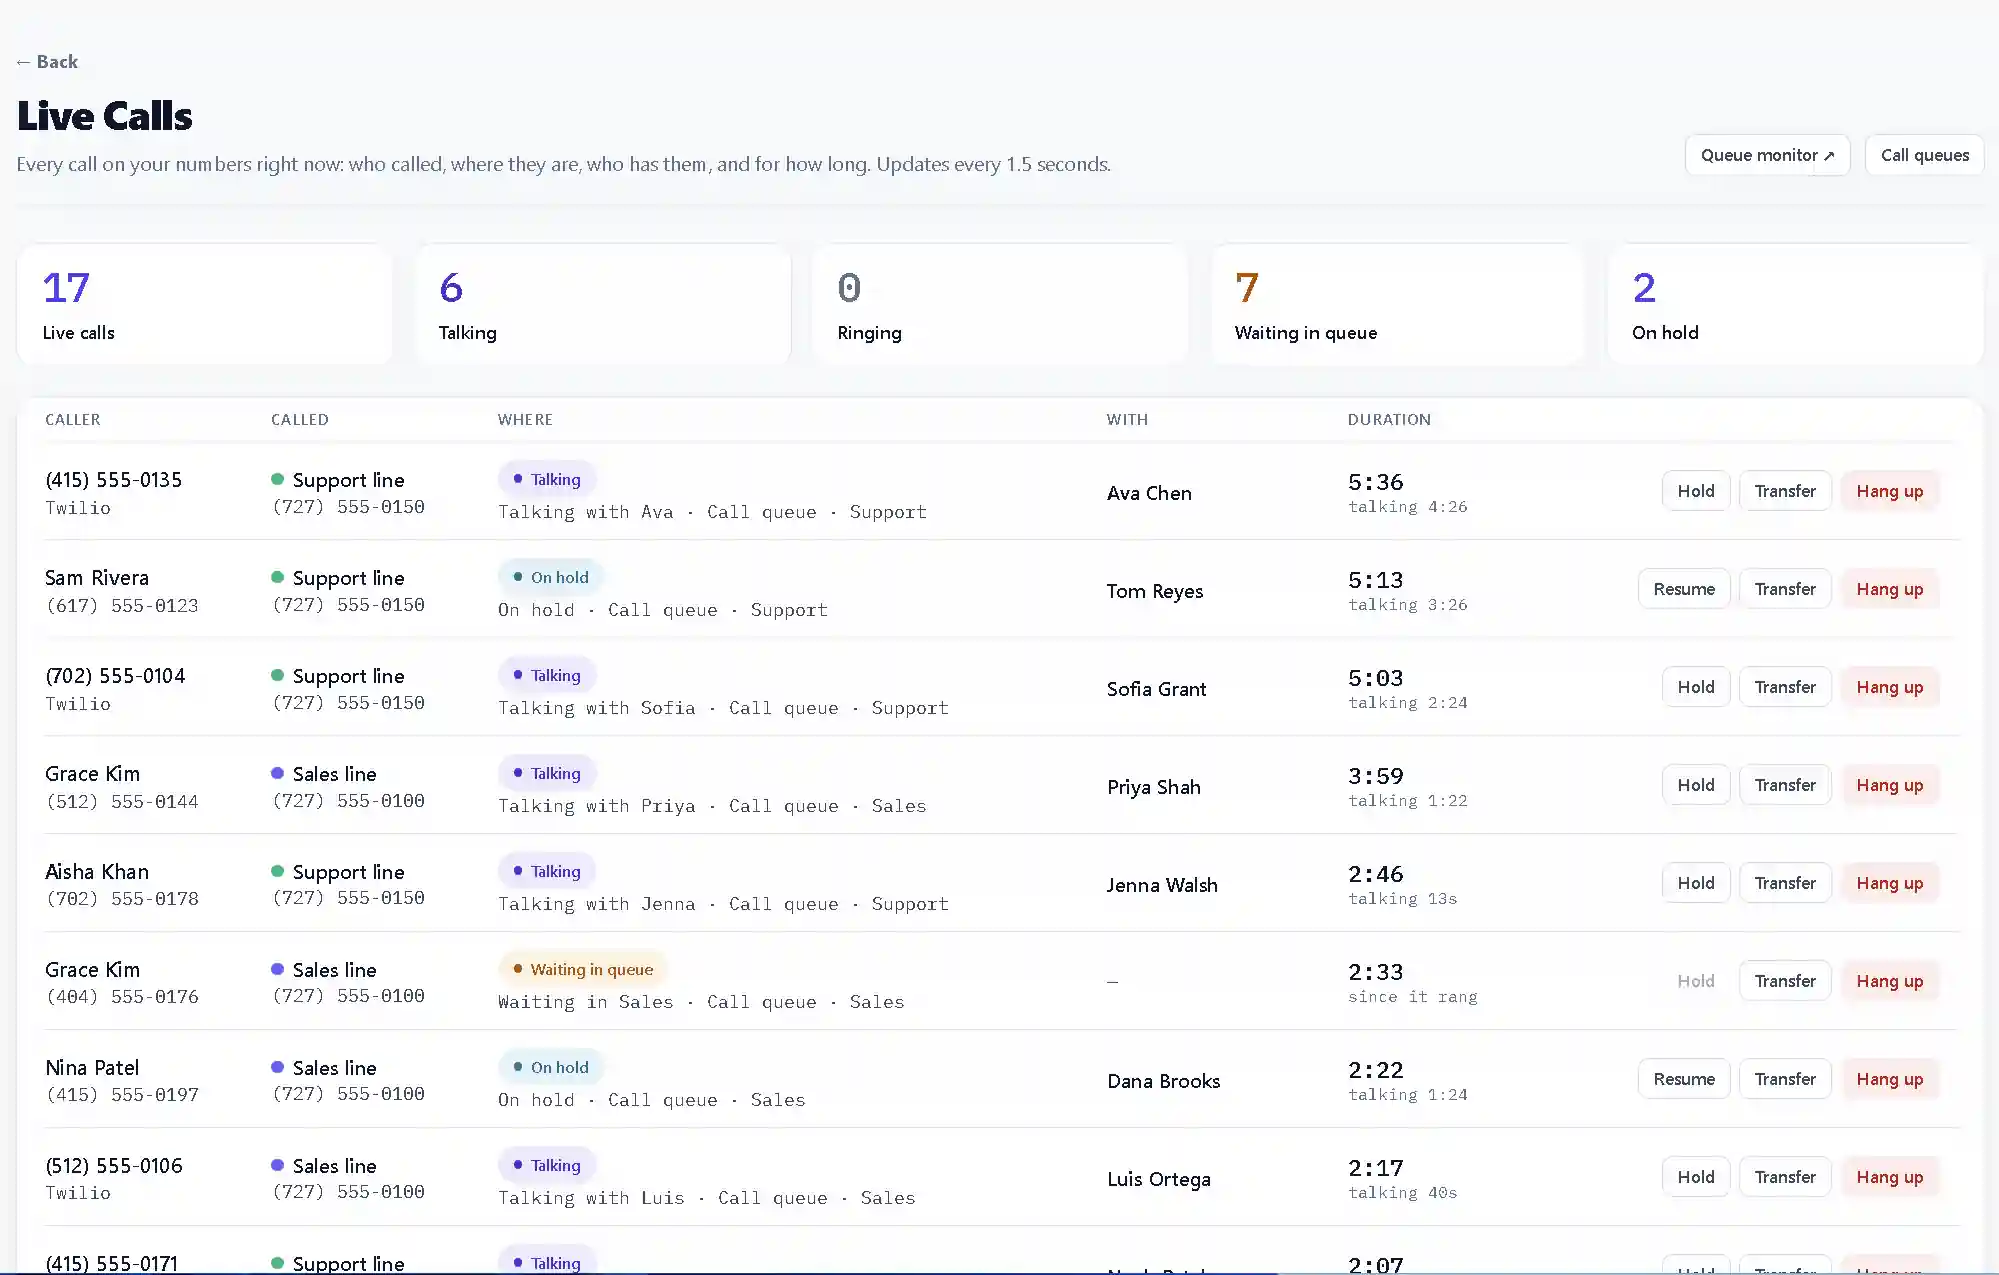Click 'Talking with Sofia · Call queue · Support'
The image size is (1999, 1275).
[x=723, y=708]
